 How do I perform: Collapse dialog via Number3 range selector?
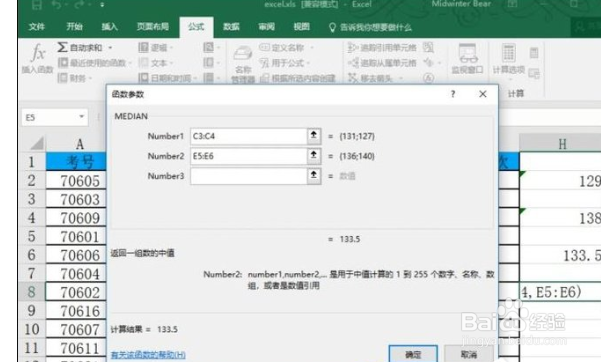pos(314,176)
